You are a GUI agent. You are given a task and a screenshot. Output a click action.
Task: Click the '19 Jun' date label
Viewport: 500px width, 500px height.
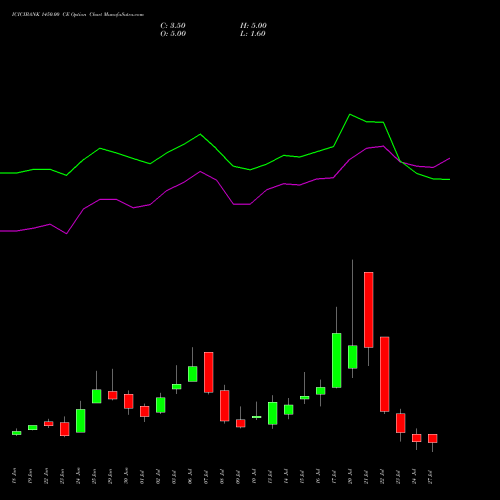coord(30,476)
